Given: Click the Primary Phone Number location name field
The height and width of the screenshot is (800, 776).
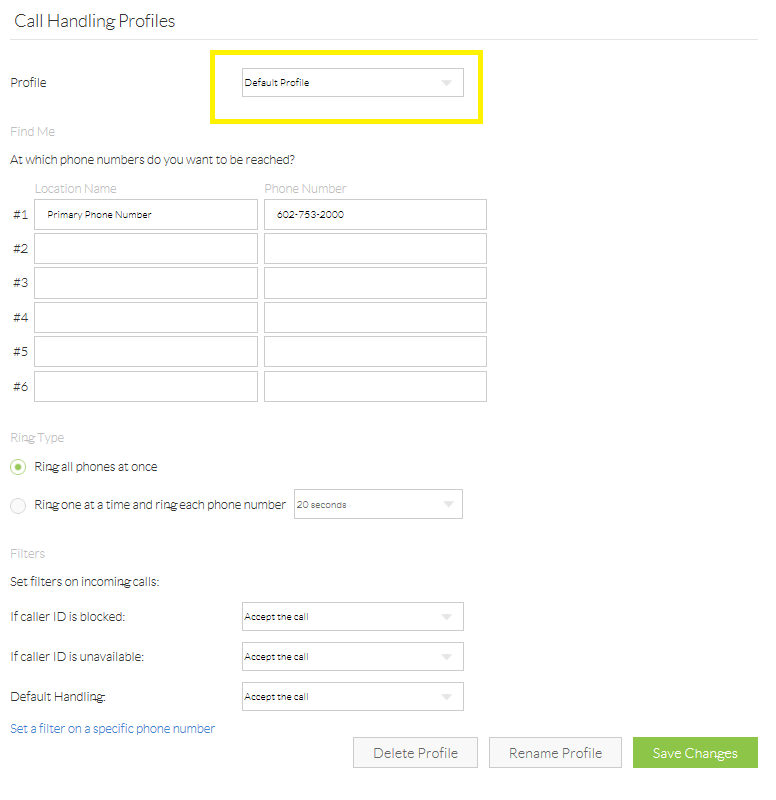Looking at the screenshot, I should pyautogui.click(x=145, y=214).
